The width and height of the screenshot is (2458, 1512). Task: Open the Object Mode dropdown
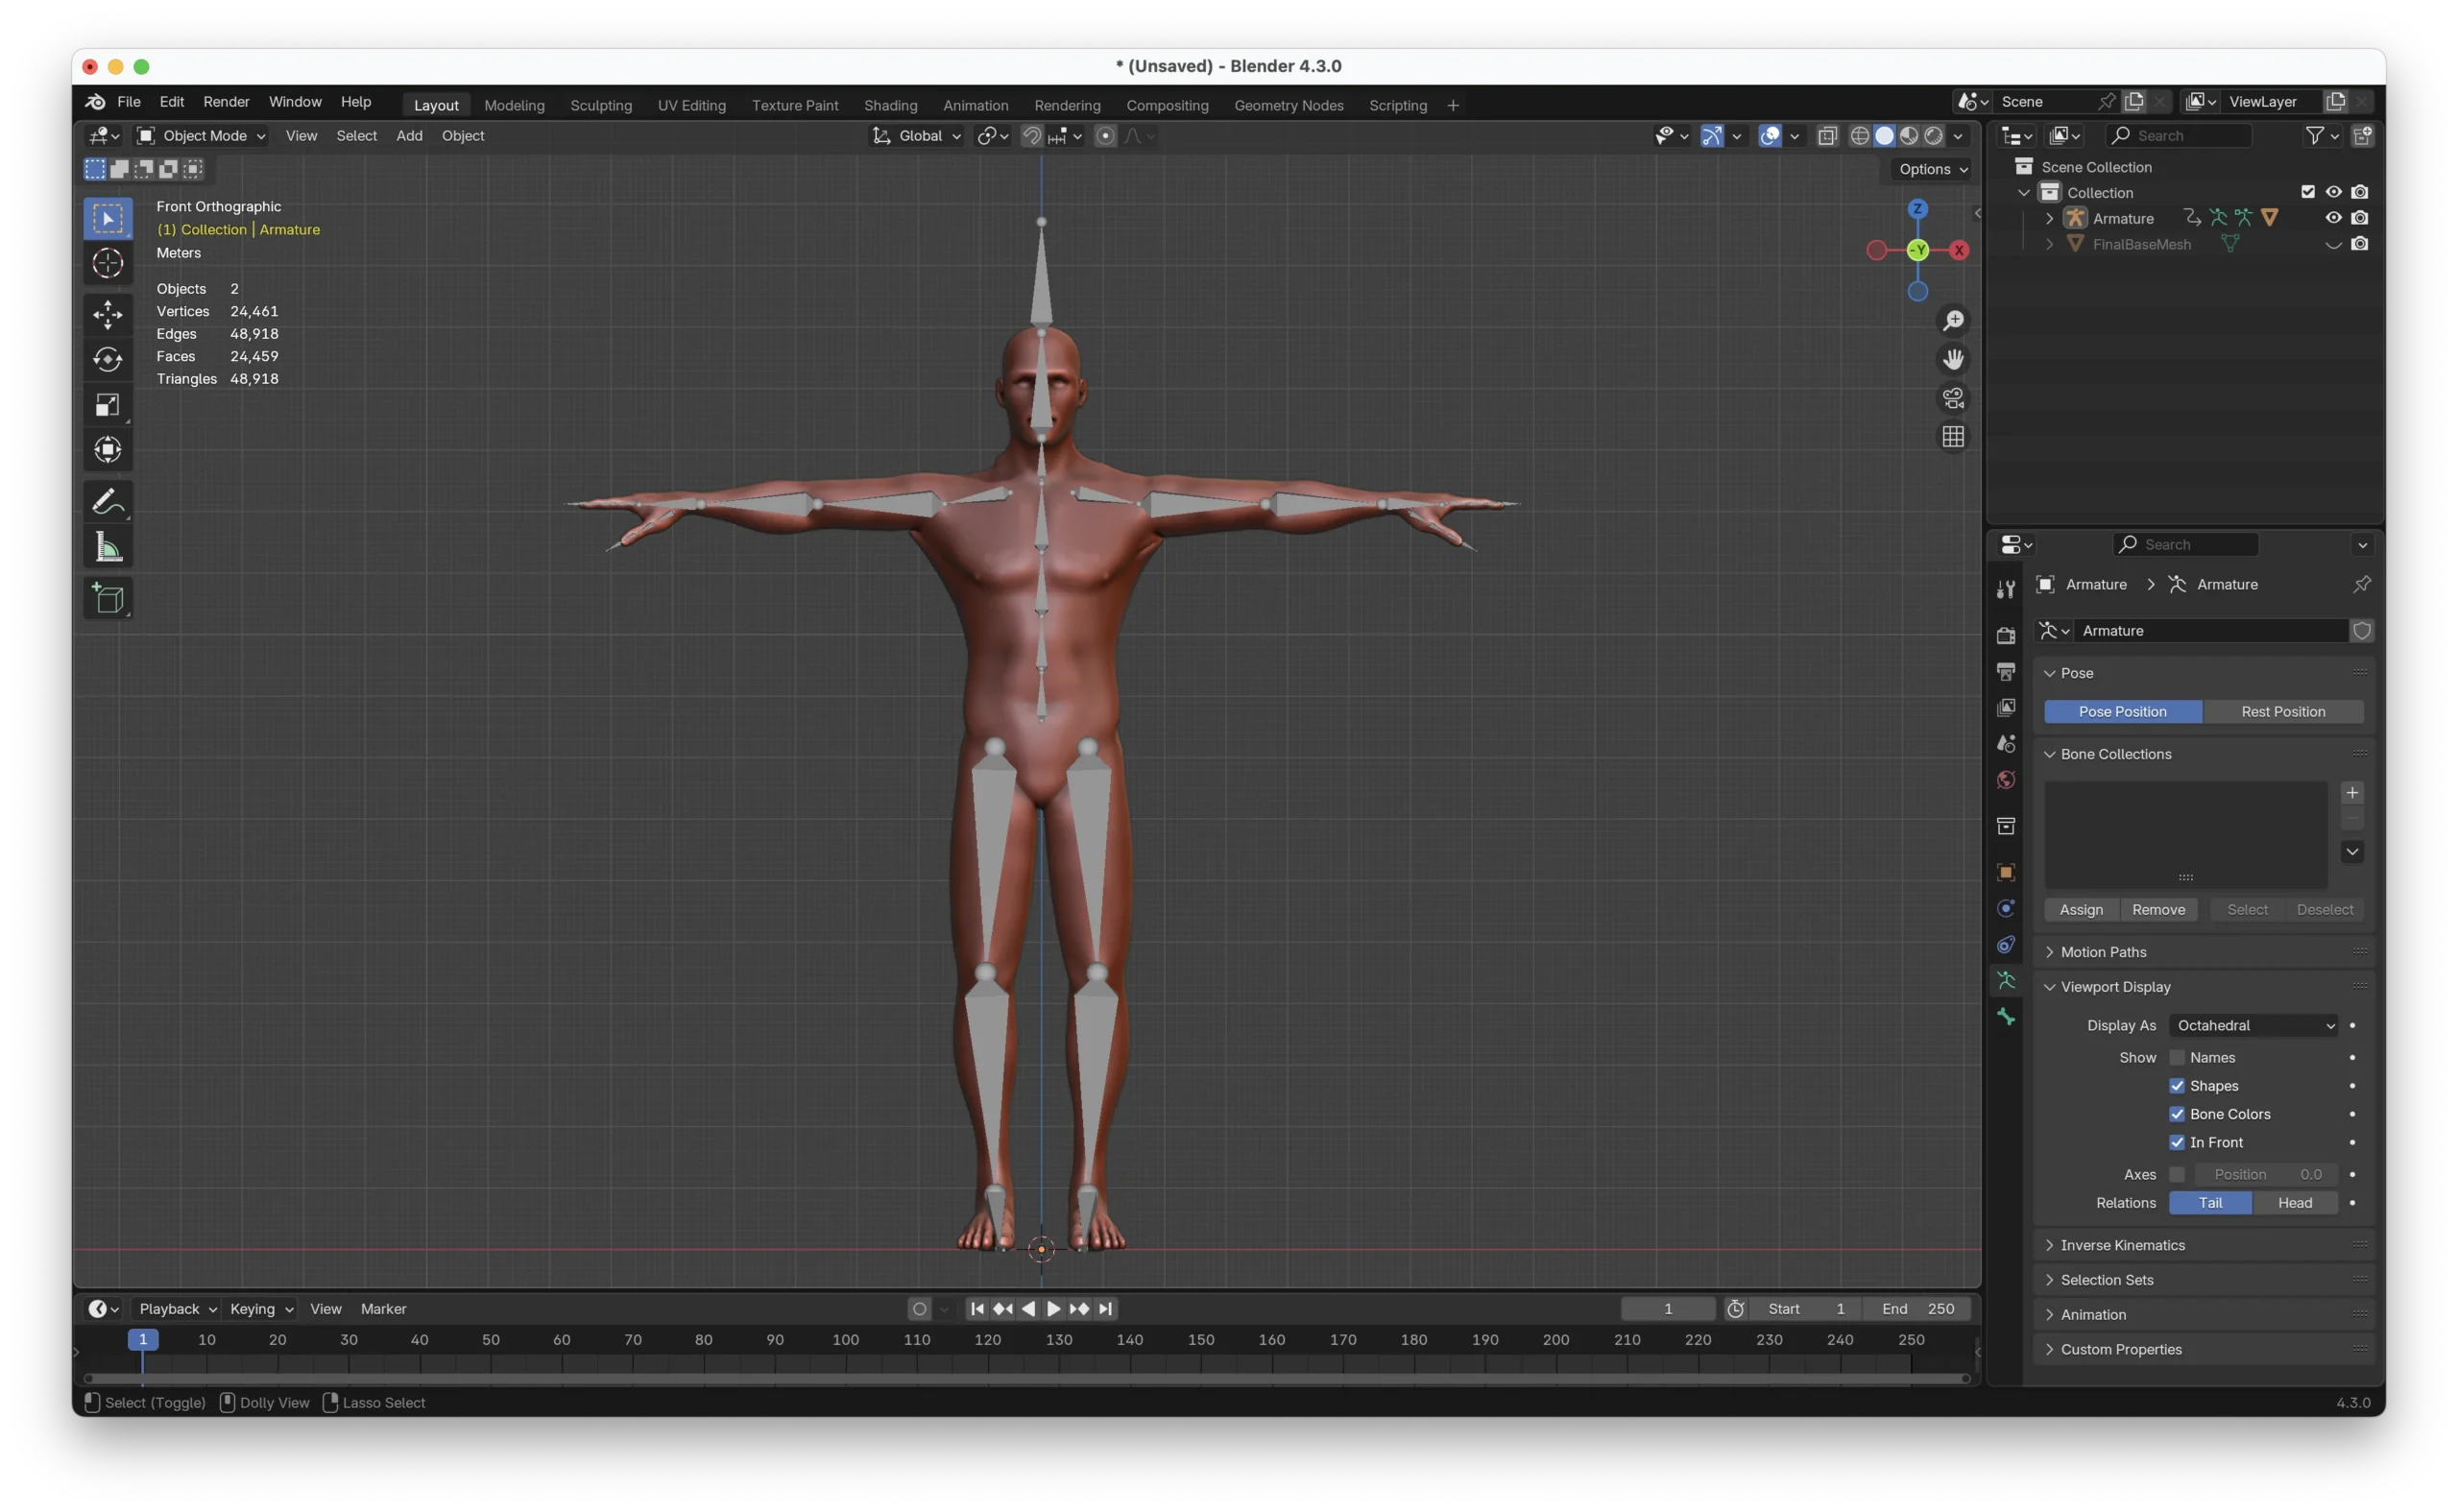[201, 136]
